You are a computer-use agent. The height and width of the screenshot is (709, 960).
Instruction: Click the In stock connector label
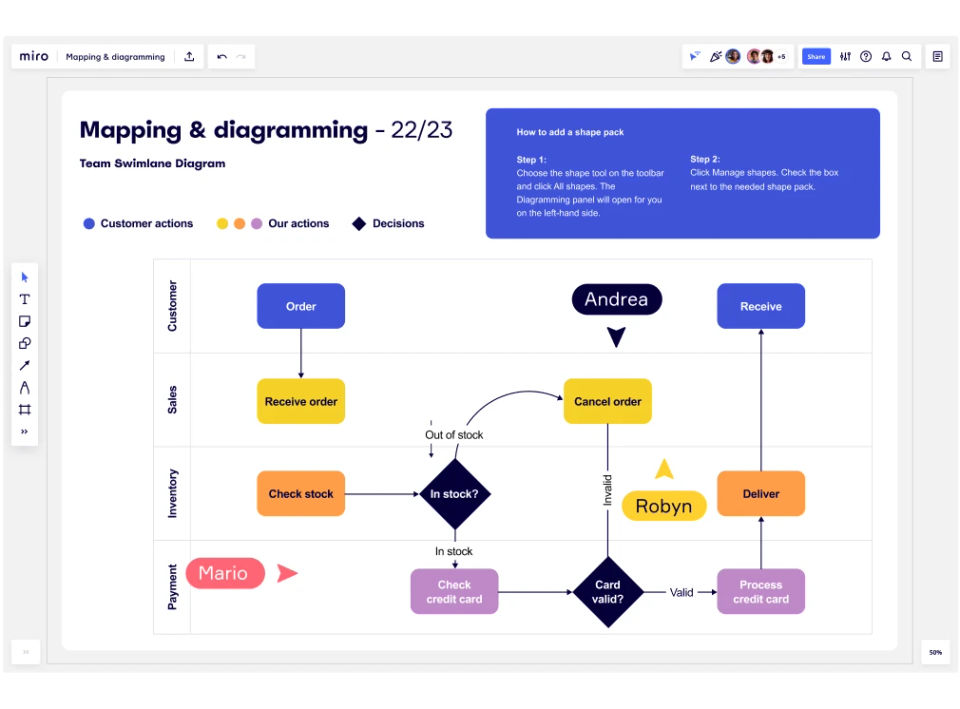click(454, 551)
